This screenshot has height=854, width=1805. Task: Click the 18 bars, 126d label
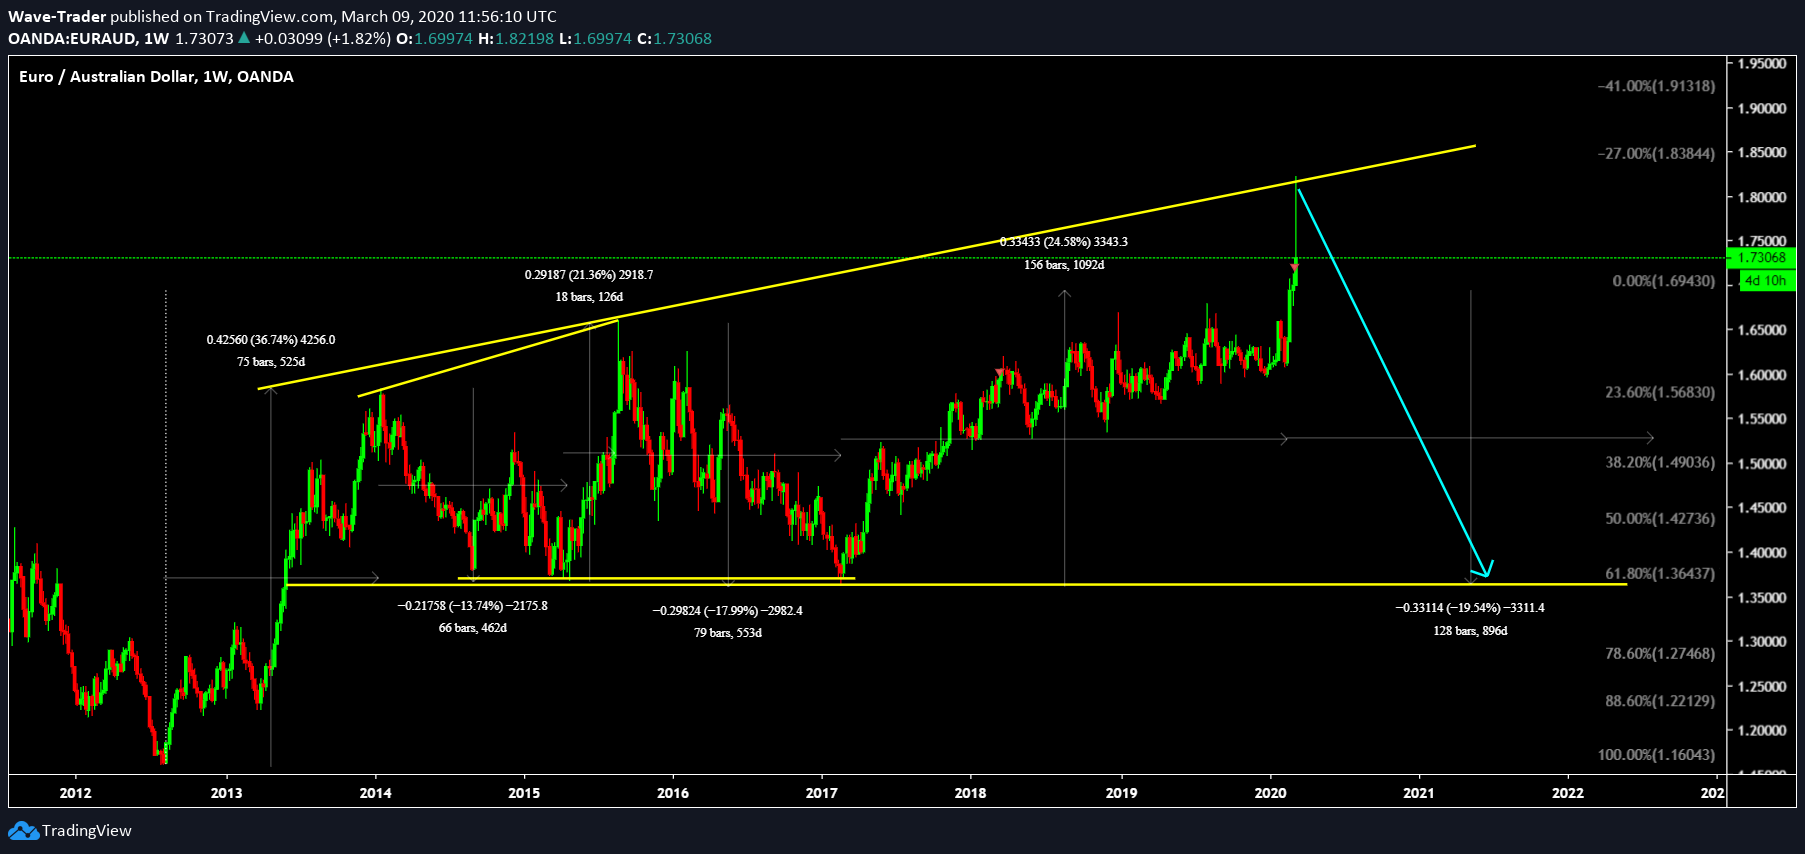pos(589,297)
